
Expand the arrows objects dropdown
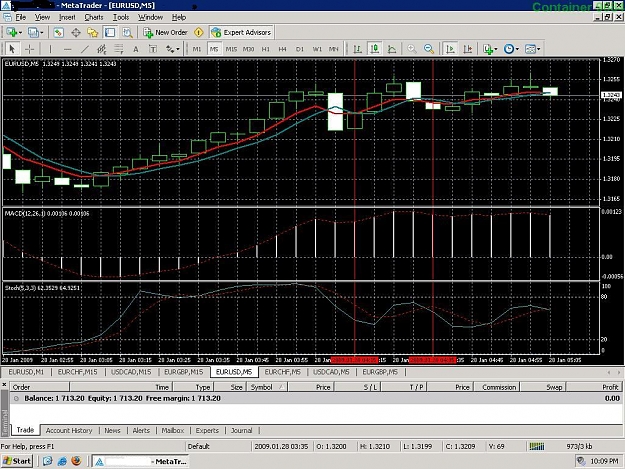173,49
